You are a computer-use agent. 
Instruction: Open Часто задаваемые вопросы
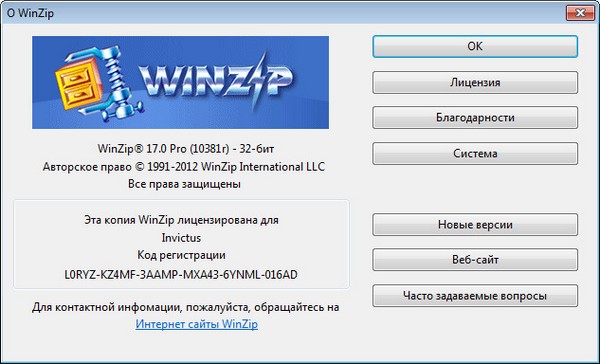[x=475, y=295]
